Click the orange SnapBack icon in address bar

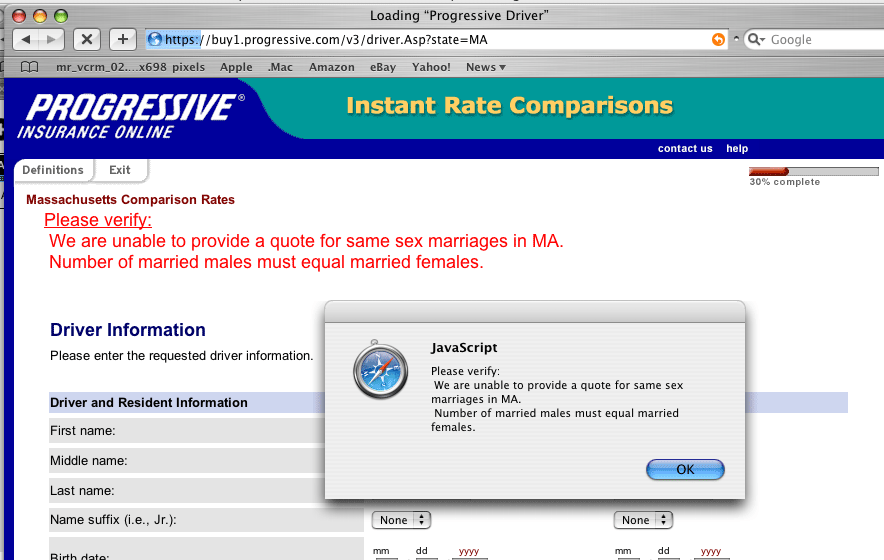click(718, 39)
